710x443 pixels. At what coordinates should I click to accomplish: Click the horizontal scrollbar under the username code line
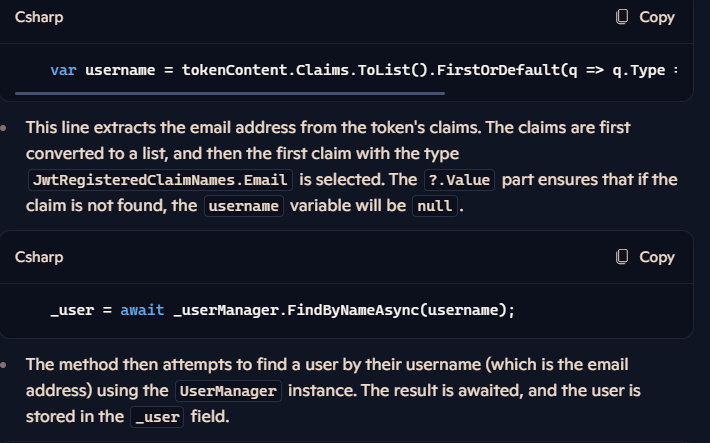230,93
